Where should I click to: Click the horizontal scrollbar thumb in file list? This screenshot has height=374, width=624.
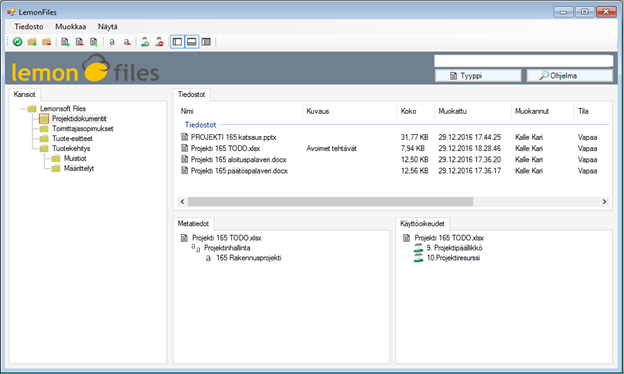coord(330,202)
